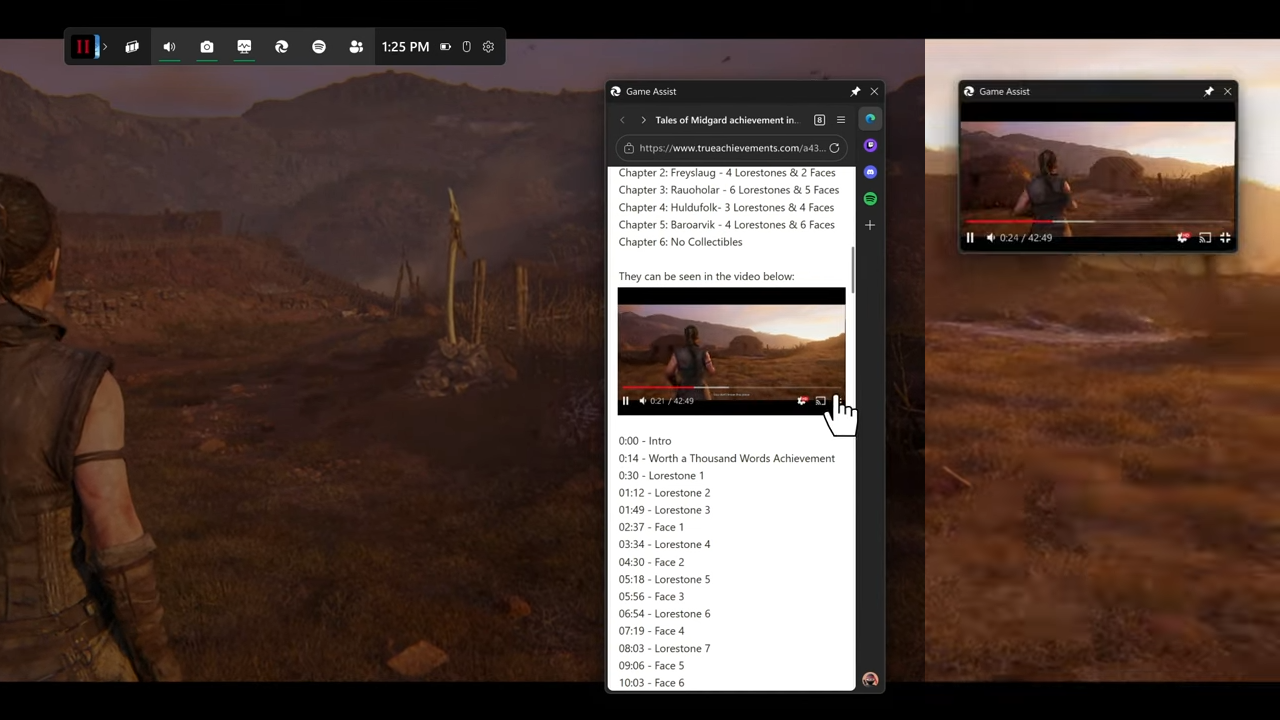The image size is (1280, 720).
Task: Open the Game Bar widget menu
Action: (x=132, y=47)
